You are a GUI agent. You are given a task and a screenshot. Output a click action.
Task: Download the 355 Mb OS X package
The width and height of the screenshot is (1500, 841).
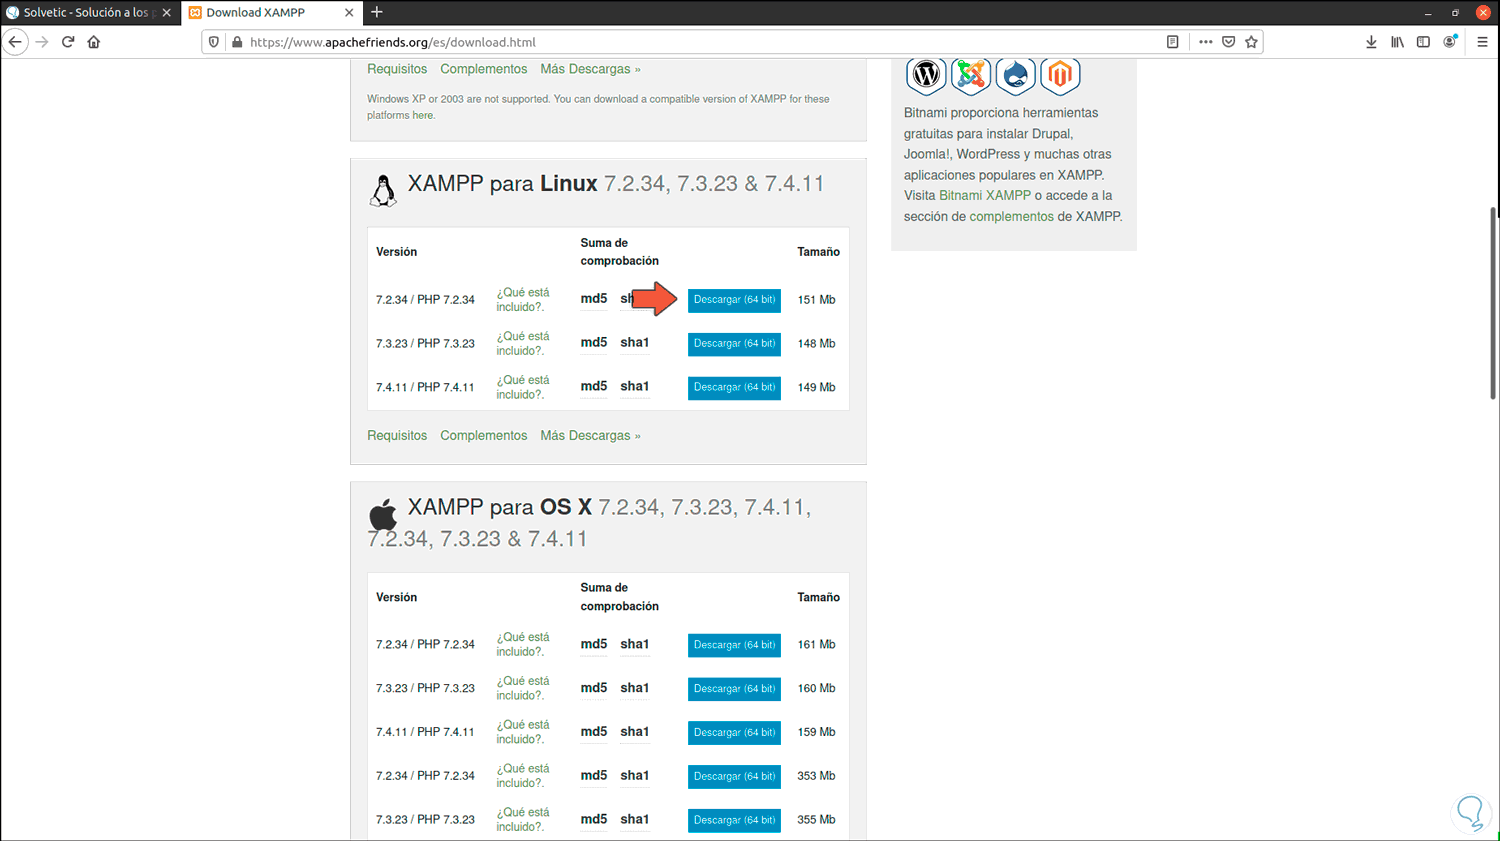(734, 820)
